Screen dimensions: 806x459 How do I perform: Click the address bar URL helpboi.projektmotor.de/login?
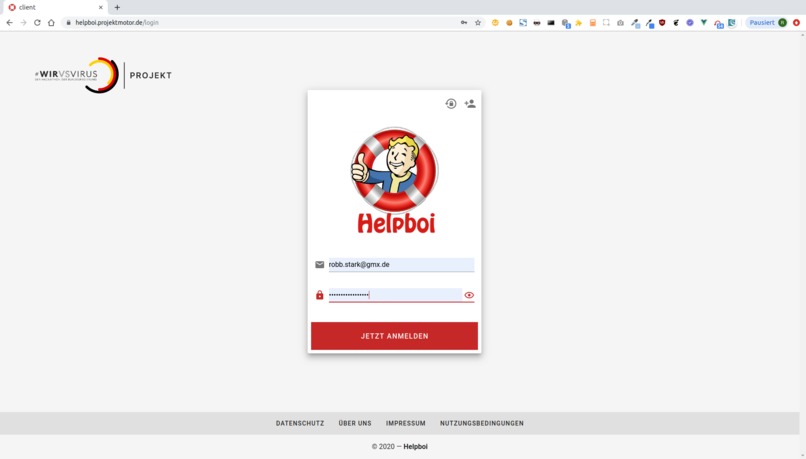pos(117,23)
